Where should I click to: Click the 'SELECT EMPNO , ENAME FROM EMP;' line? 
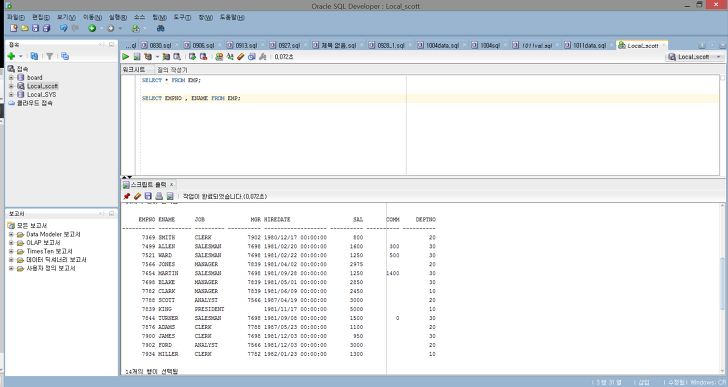pyautogui.click(x=191, y=98)
